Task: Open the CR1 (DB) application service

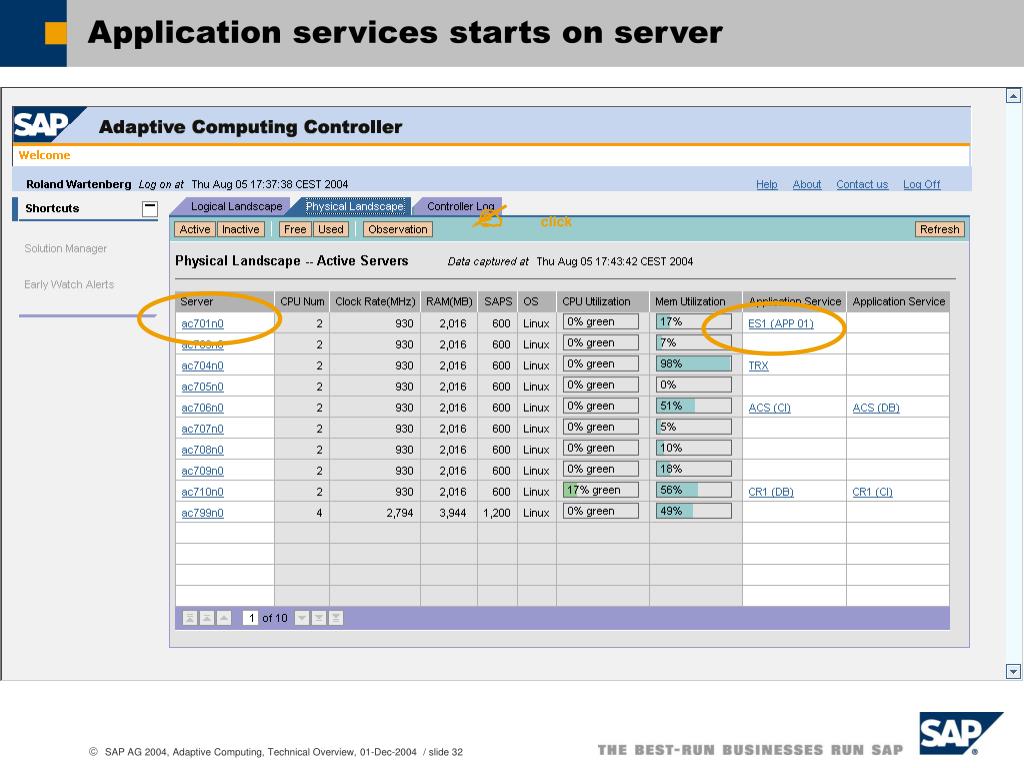Action: (771, 492)
